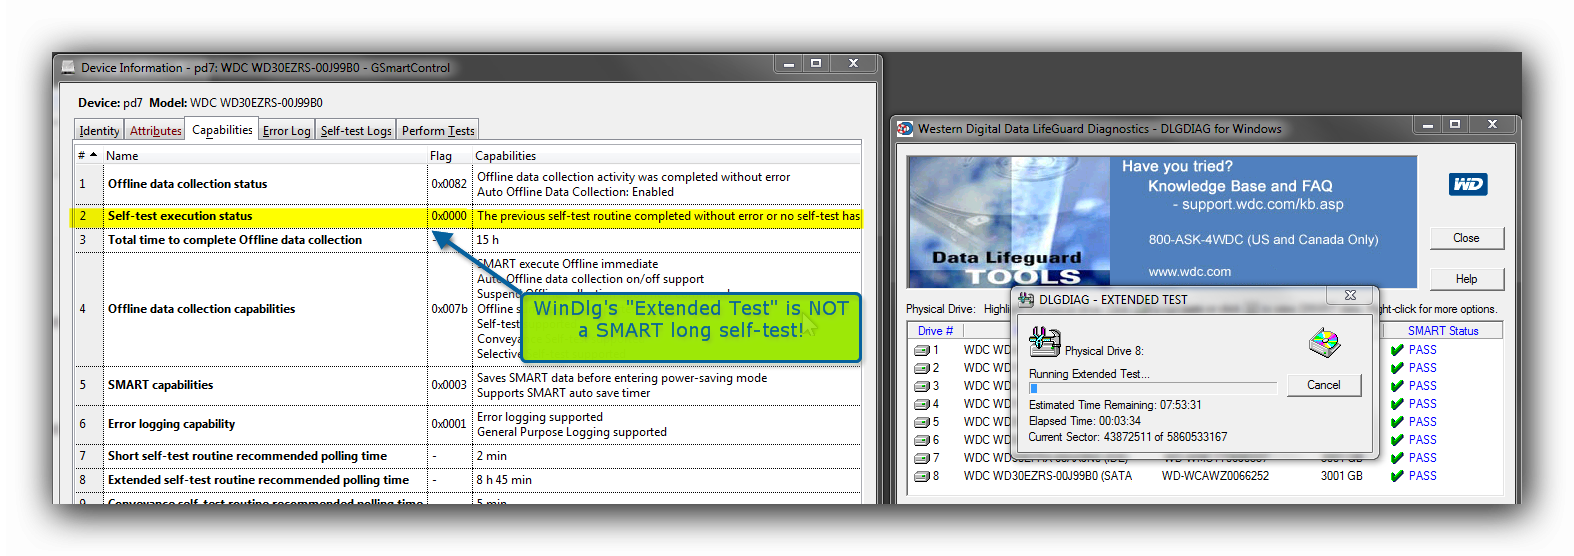Open the Perform Tests tab

[438, 131]
